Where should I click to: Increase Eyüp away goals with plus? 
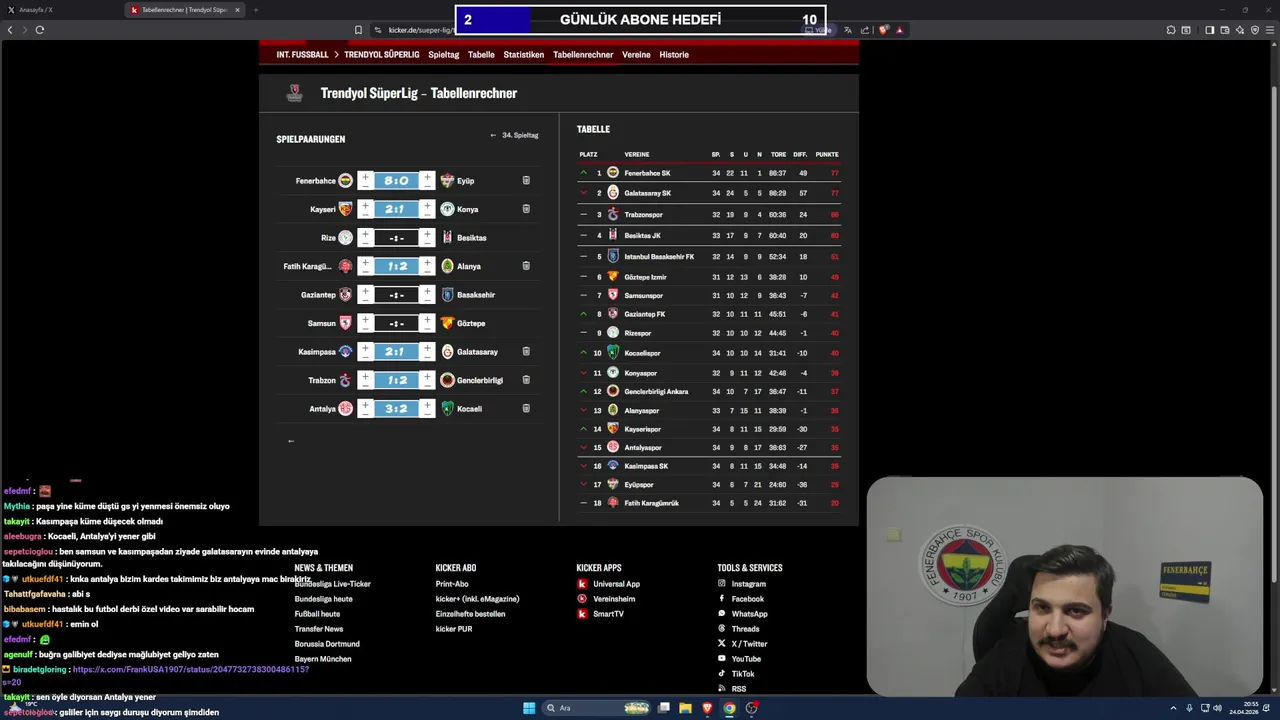427,178
